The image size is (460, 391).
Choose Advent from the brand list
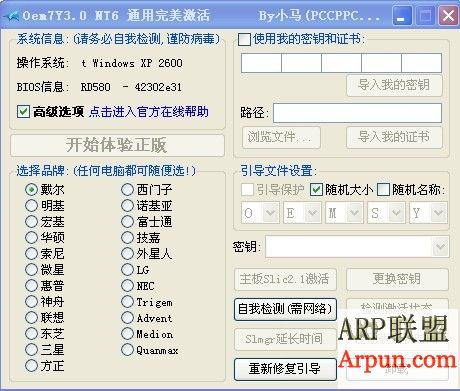click(x=127, y=317)
